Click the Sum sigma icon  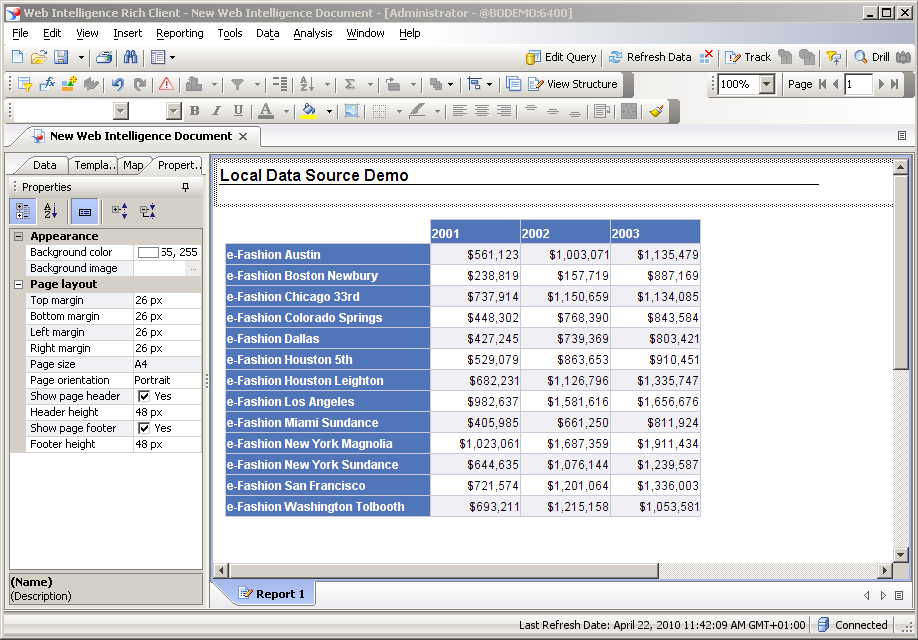pos(350,84)
